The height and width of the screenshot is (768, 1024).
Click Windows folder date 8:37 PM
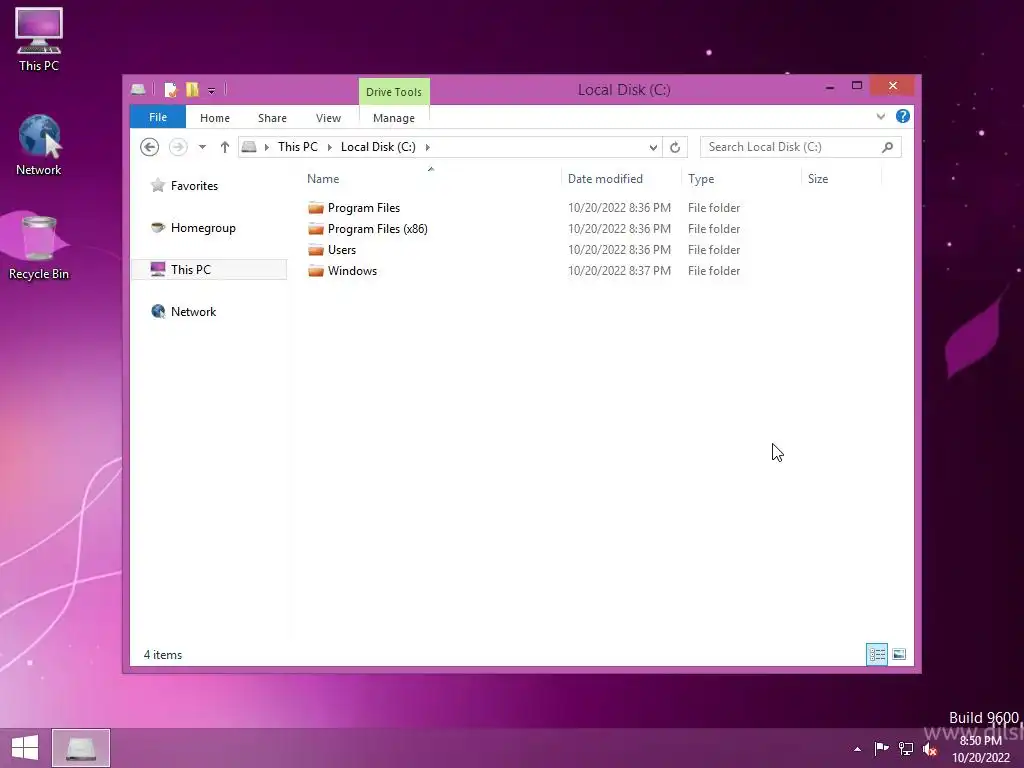[x=619, y=270]
